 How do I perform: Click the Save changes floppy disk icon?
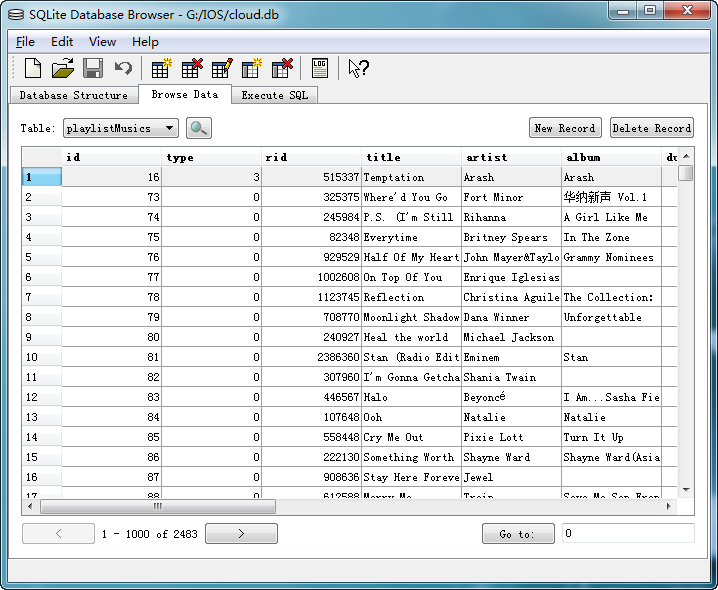93,68
